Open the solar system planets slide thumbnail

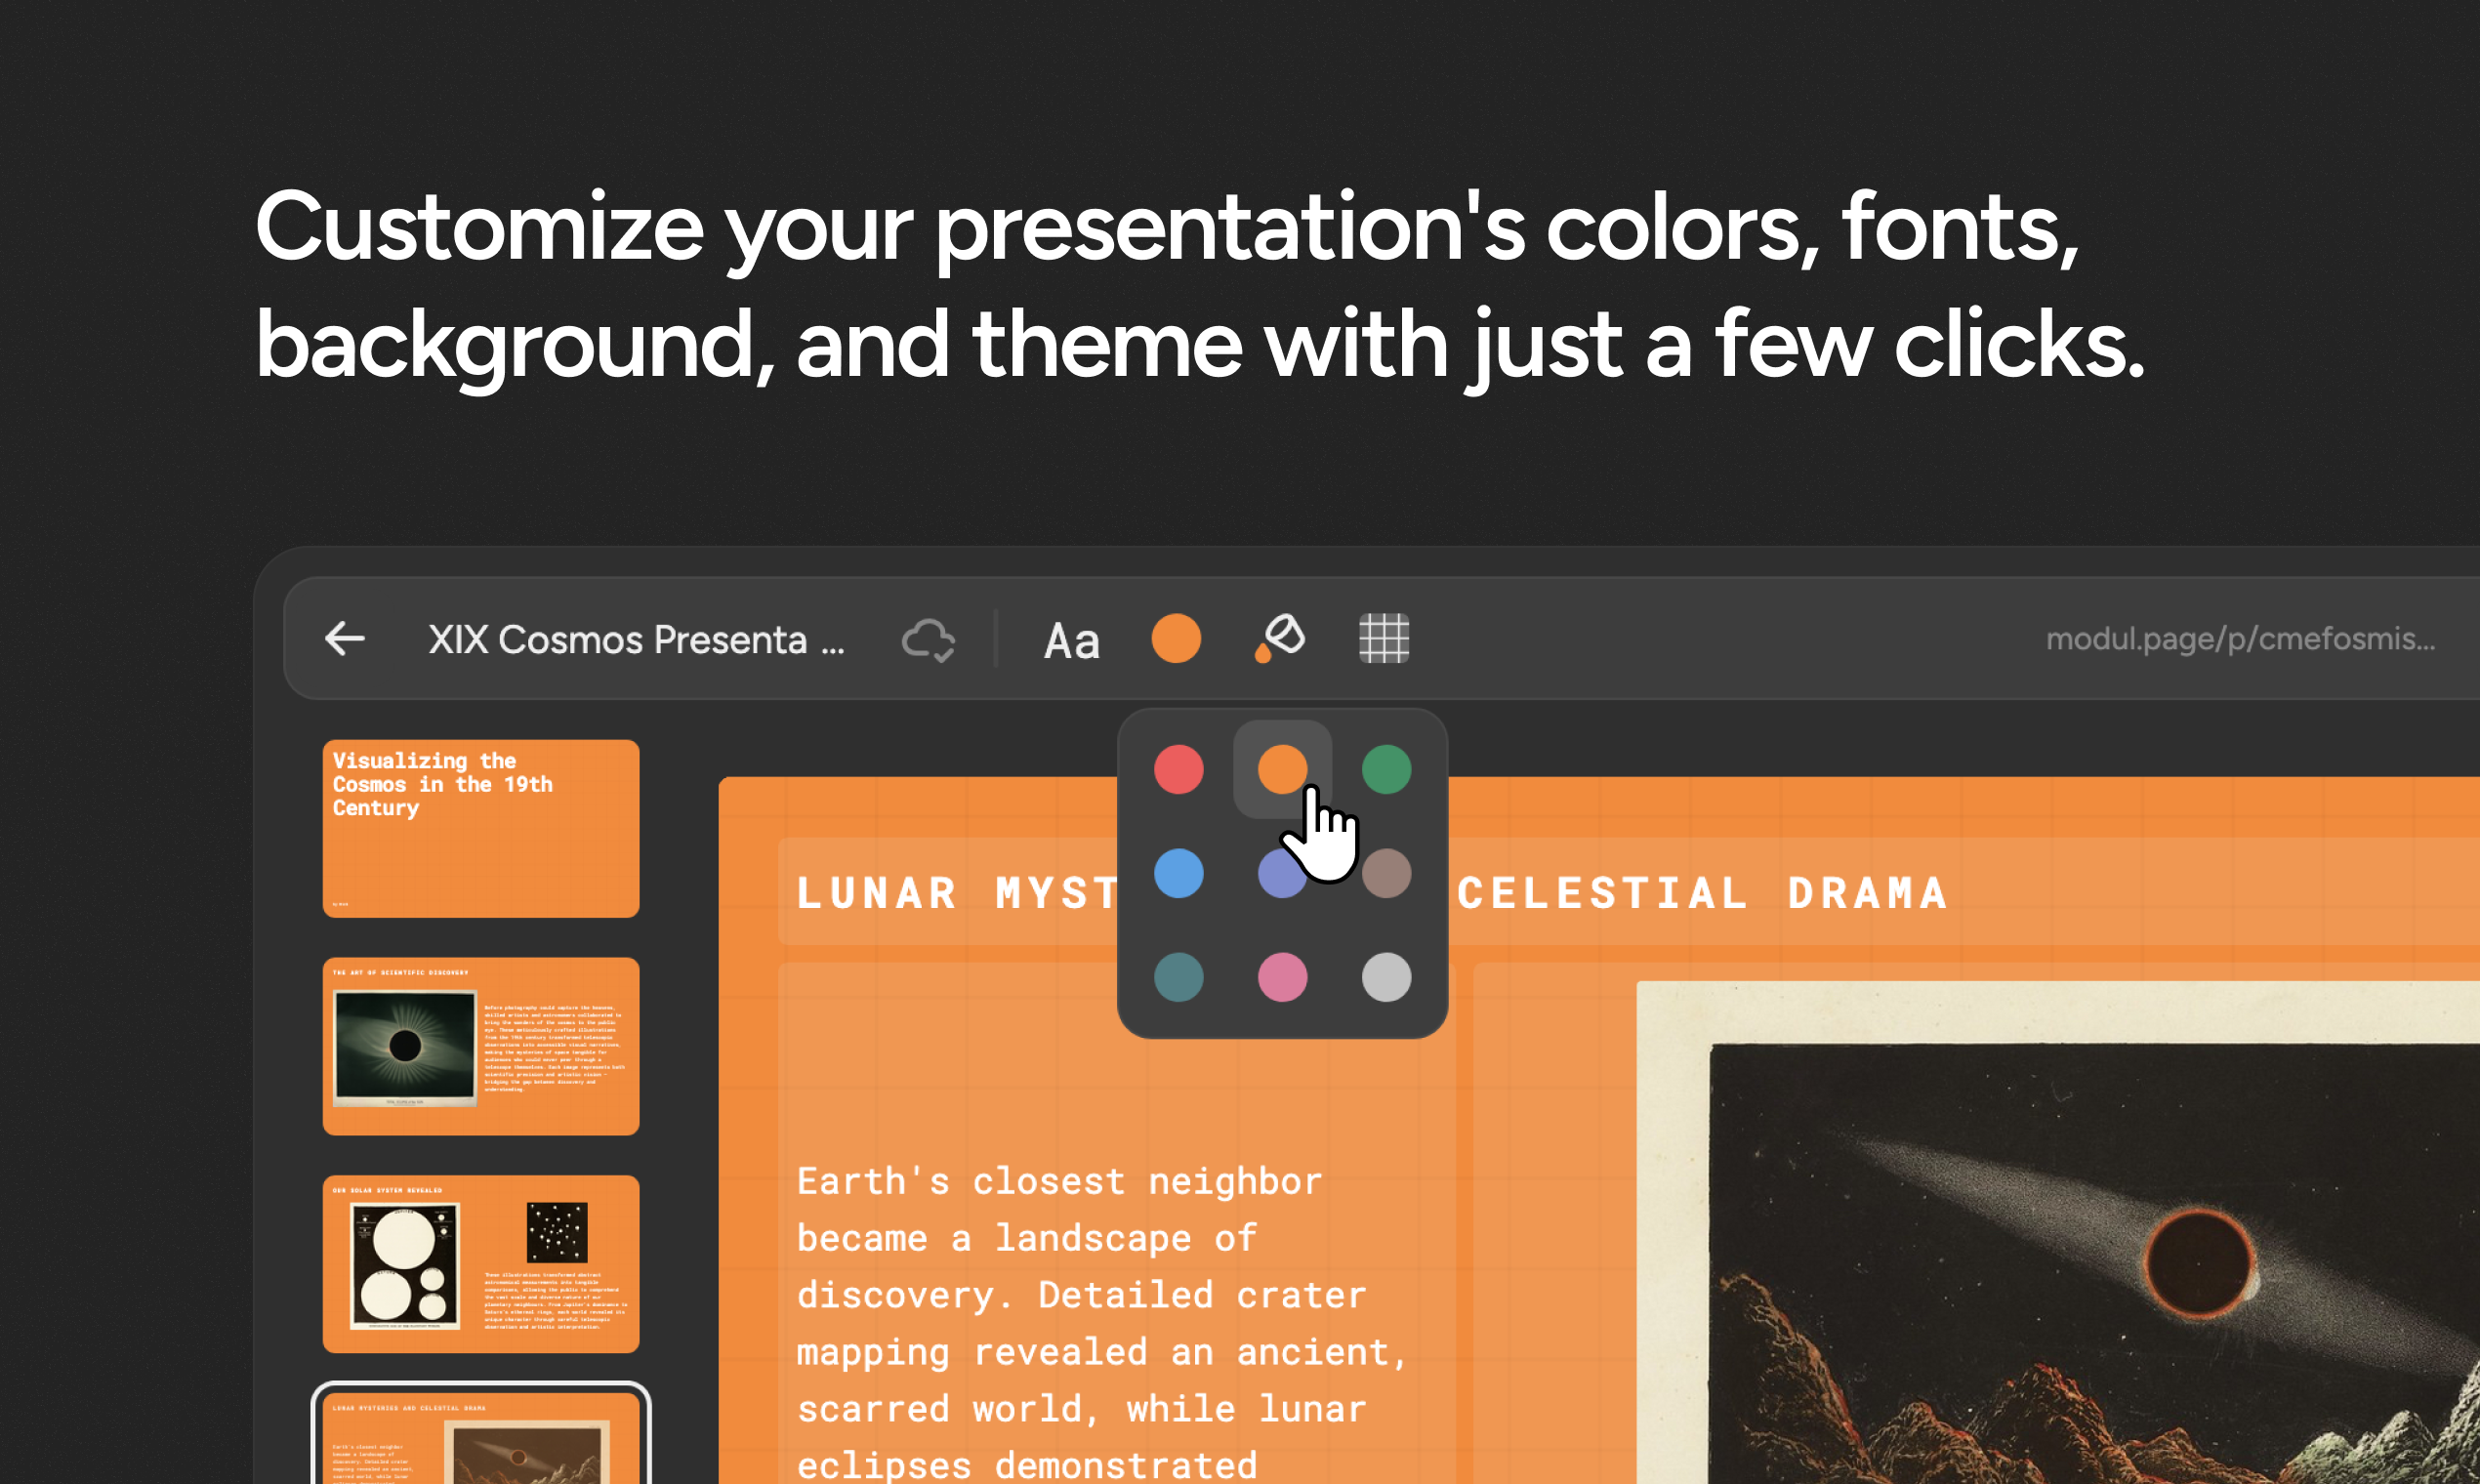point(480,1264)
